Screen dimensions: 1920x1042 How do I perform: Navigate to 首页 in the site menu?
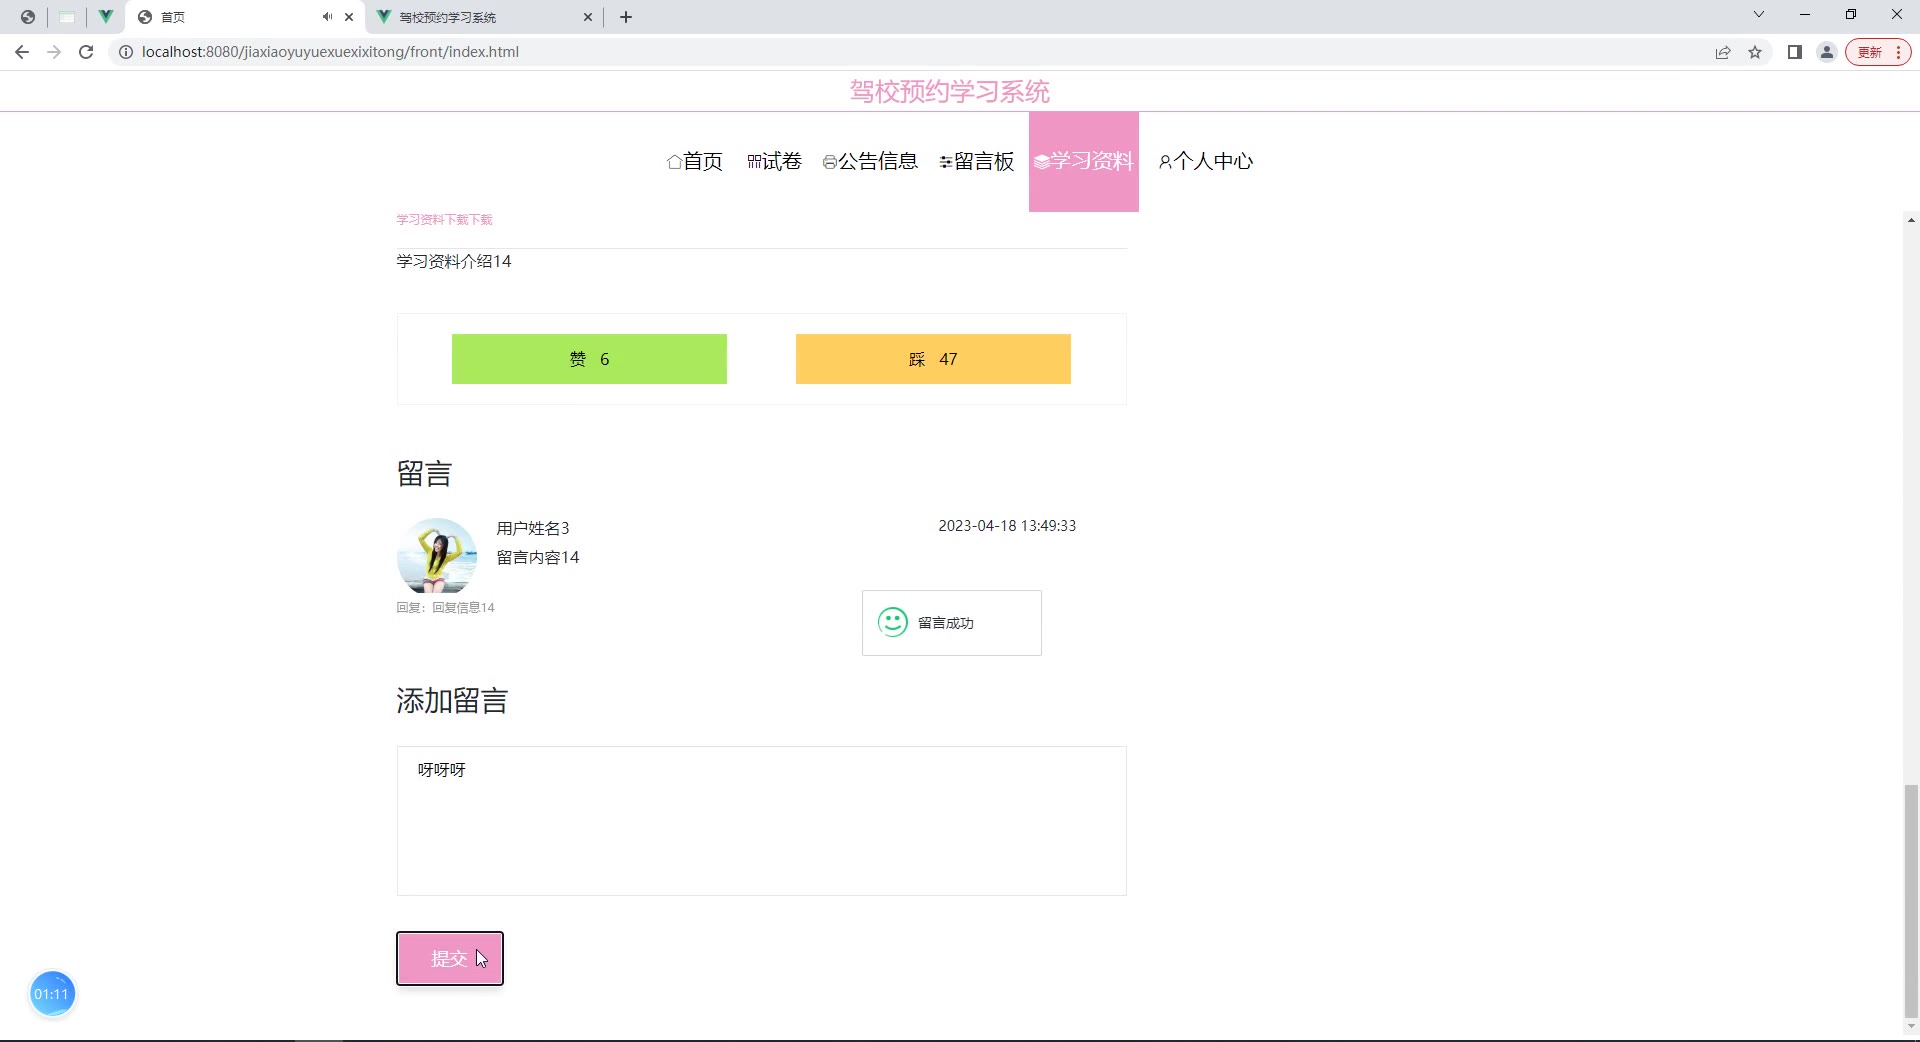coord(695,162)
